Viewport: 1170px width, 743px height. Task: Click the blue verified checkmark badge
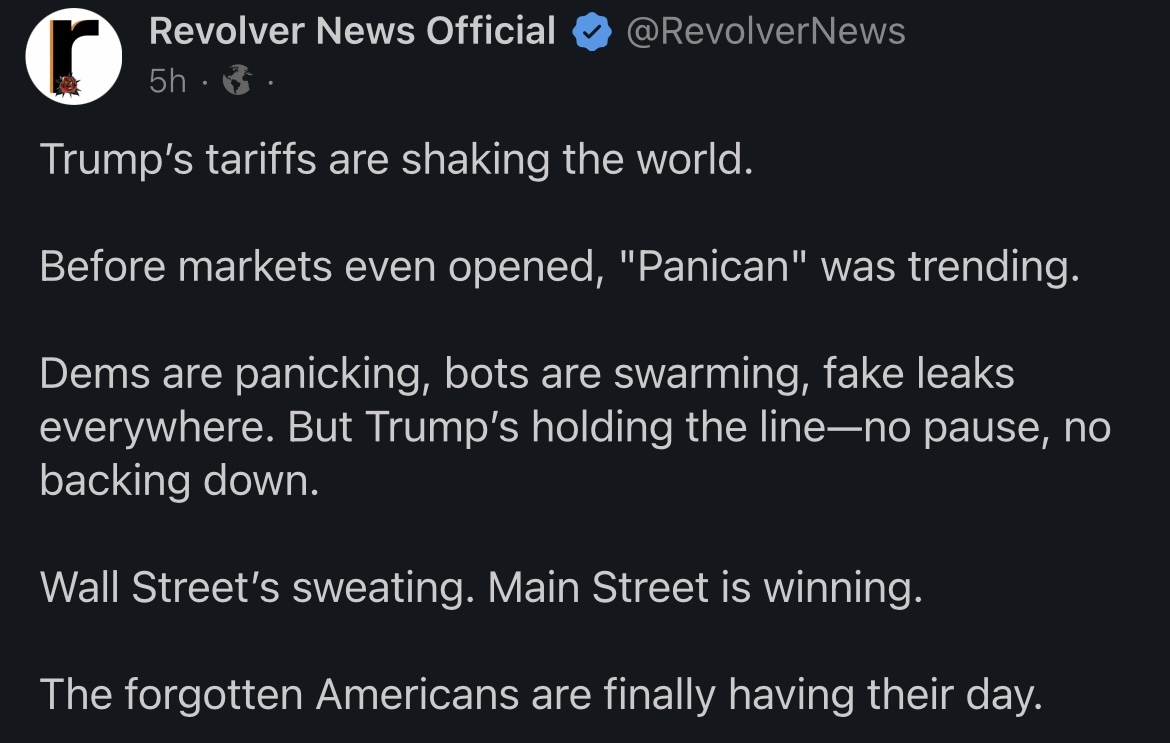[592, 34]
